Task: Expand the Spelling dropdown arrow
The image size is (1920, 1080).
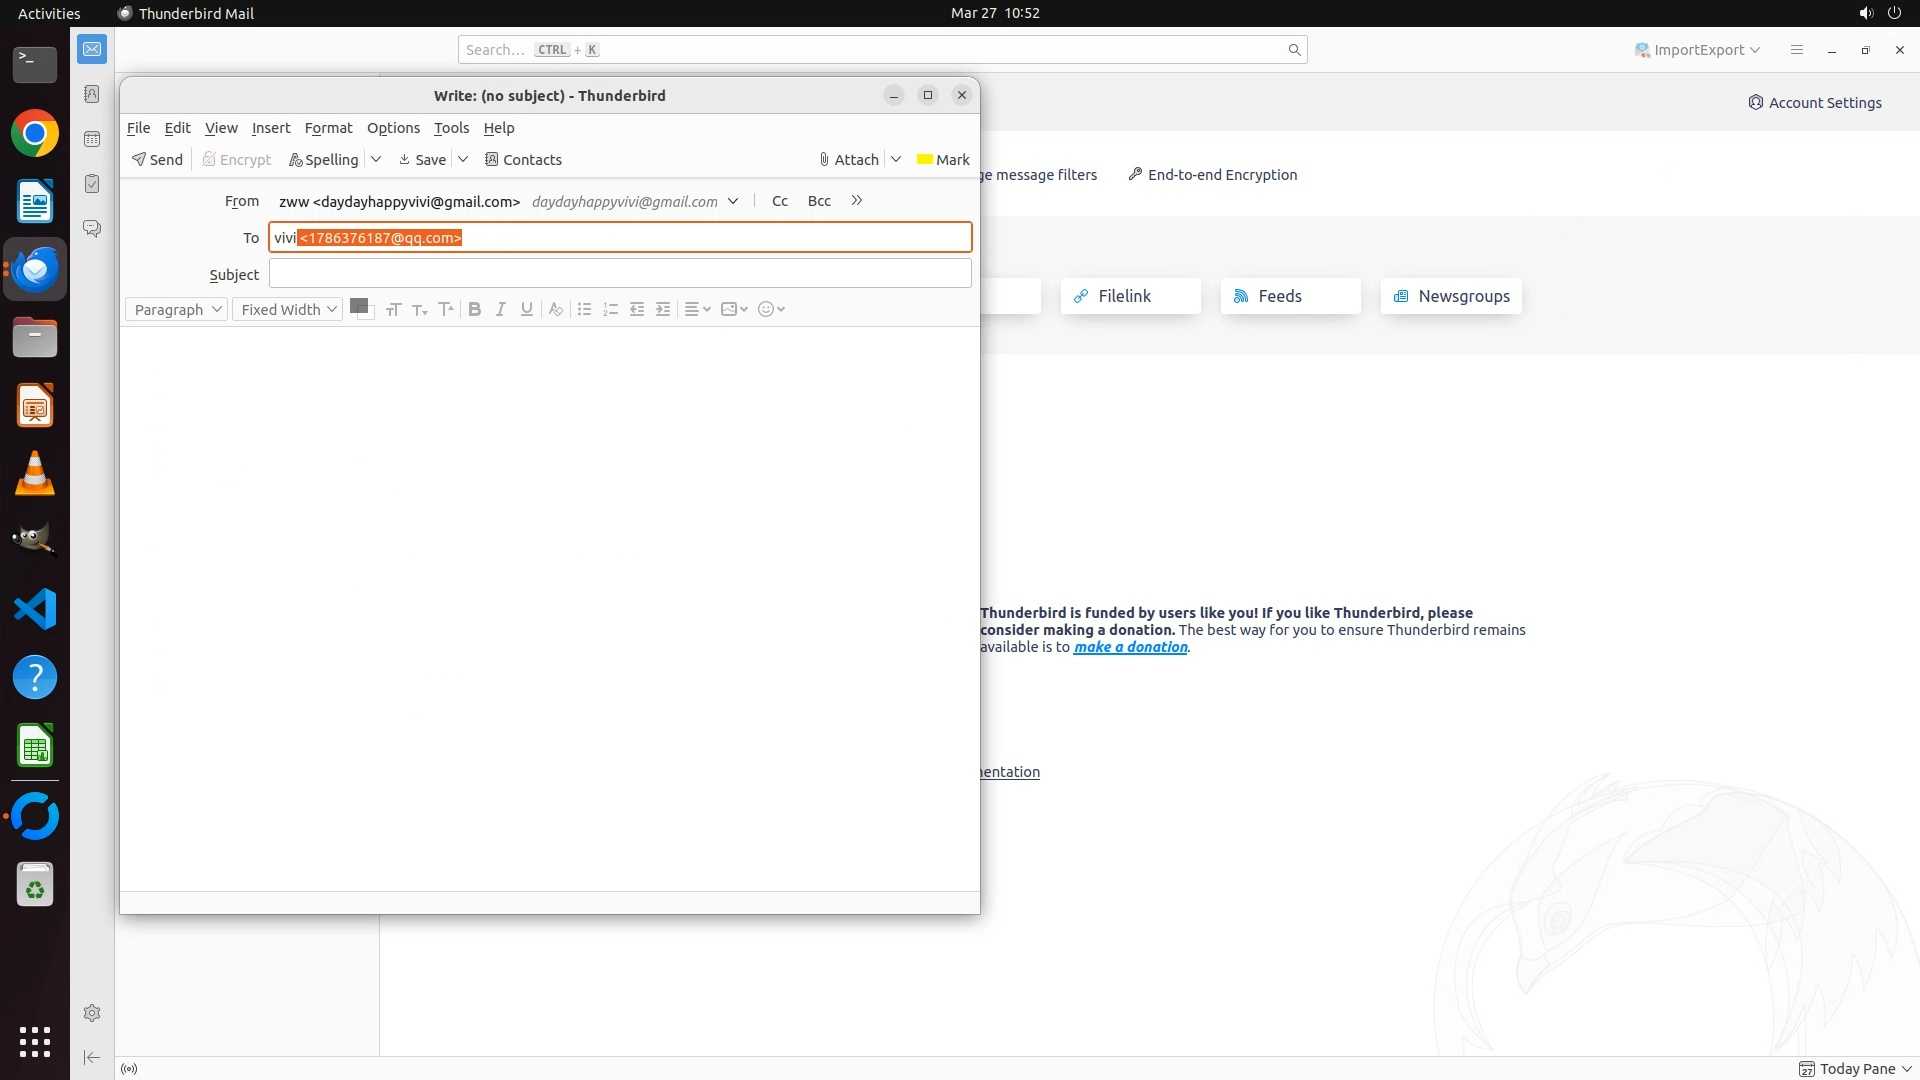Action: pyautogui.click(x=376, y=160)
